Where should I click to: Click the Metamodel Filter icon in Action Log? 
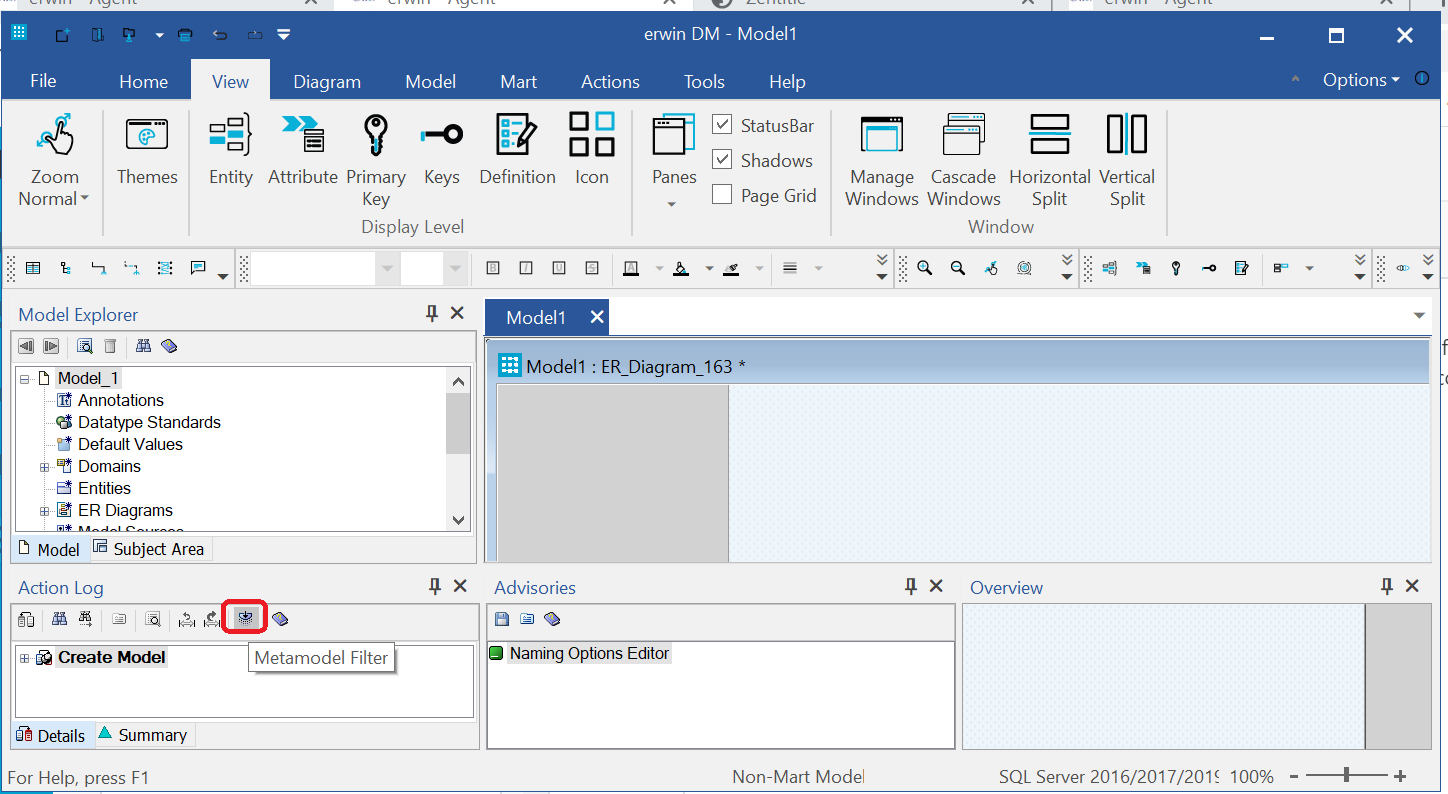(x=246, y=619)
